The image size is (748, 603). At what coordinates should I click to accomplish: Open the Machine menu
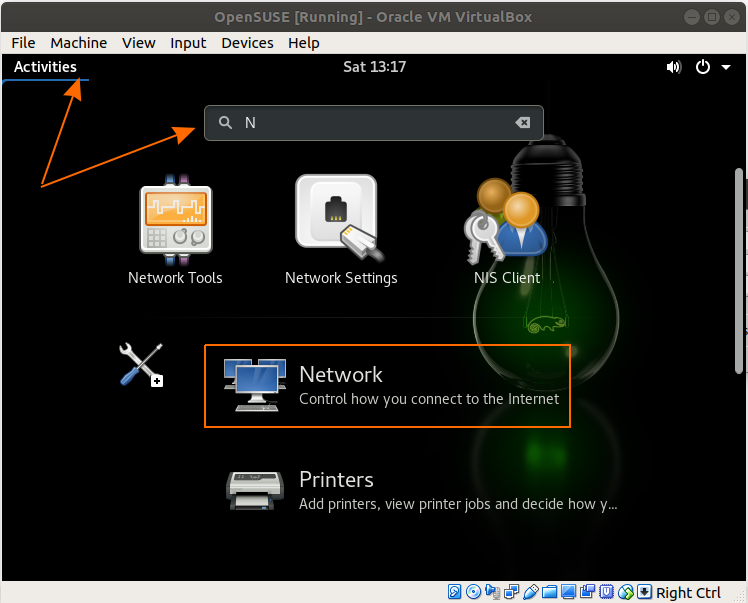pyautogui.click(x=79, y=43)
